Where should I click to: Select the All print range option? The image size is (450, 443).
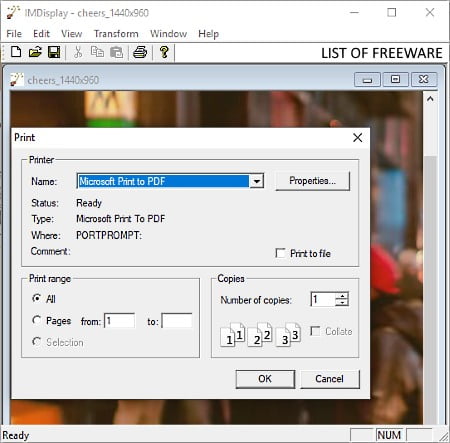(37, 298)
